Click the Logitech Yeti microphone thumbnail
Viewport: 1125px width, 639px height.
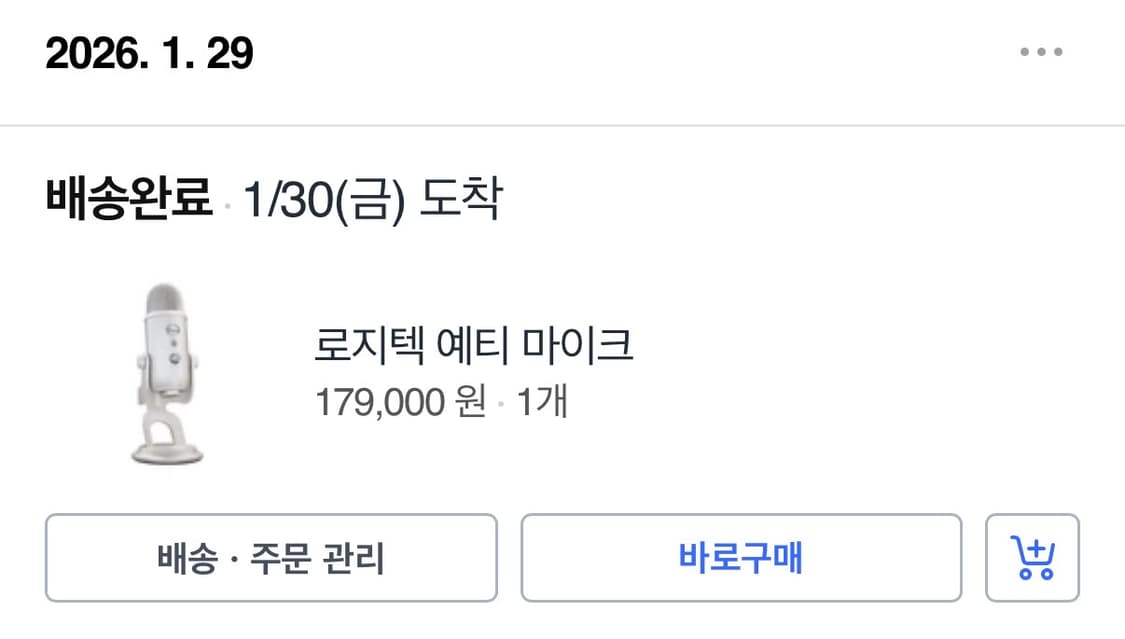point(165,375)
